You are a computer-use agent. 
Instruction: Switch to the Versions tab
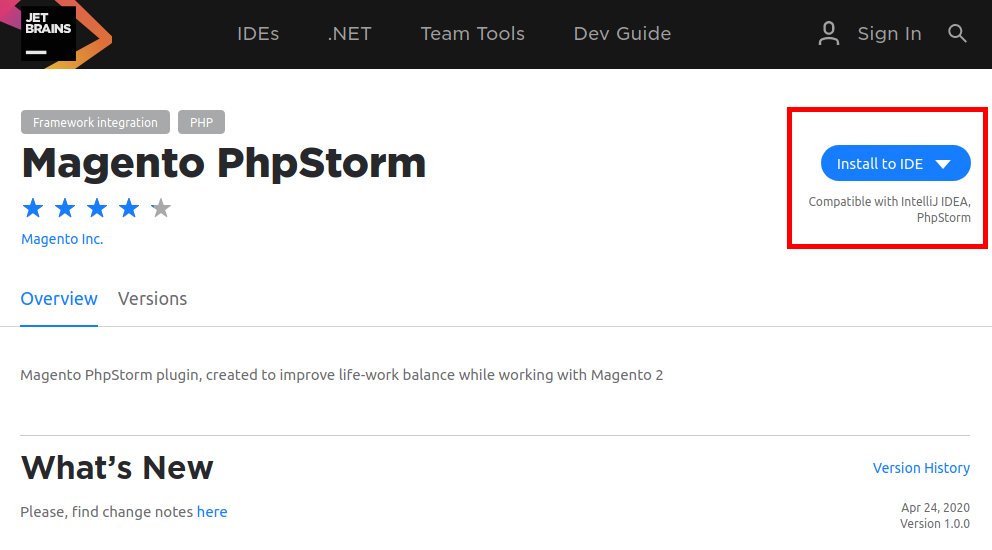(152, 299)
